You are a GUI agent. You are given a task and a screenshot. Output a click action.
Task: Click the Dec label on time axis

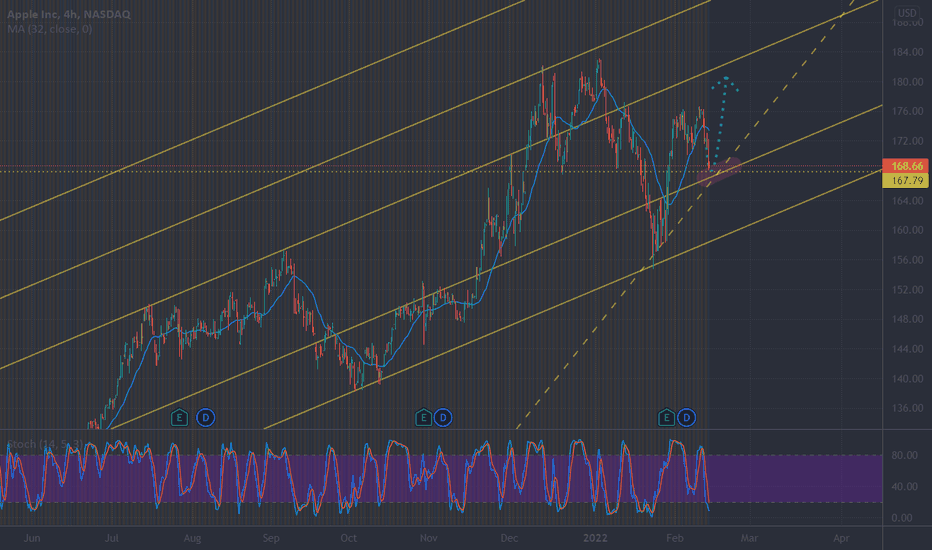[x=509, y=538]
